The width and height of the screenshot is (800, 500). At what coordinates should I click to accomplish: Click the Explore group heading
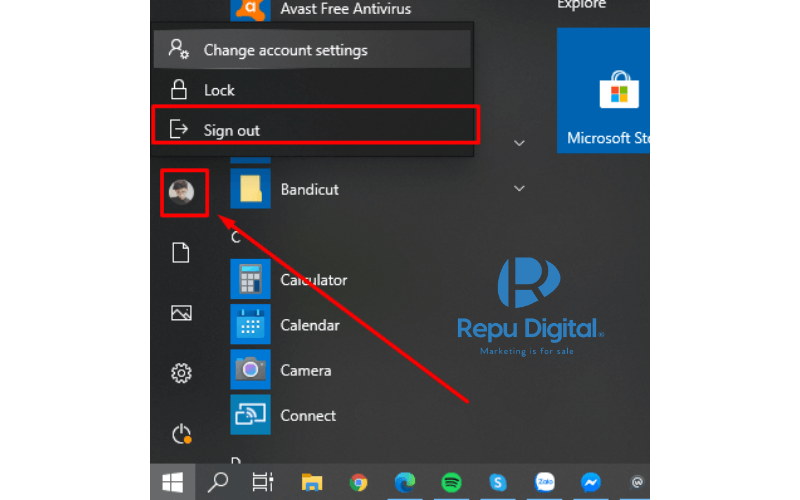[x=582, y=5]
